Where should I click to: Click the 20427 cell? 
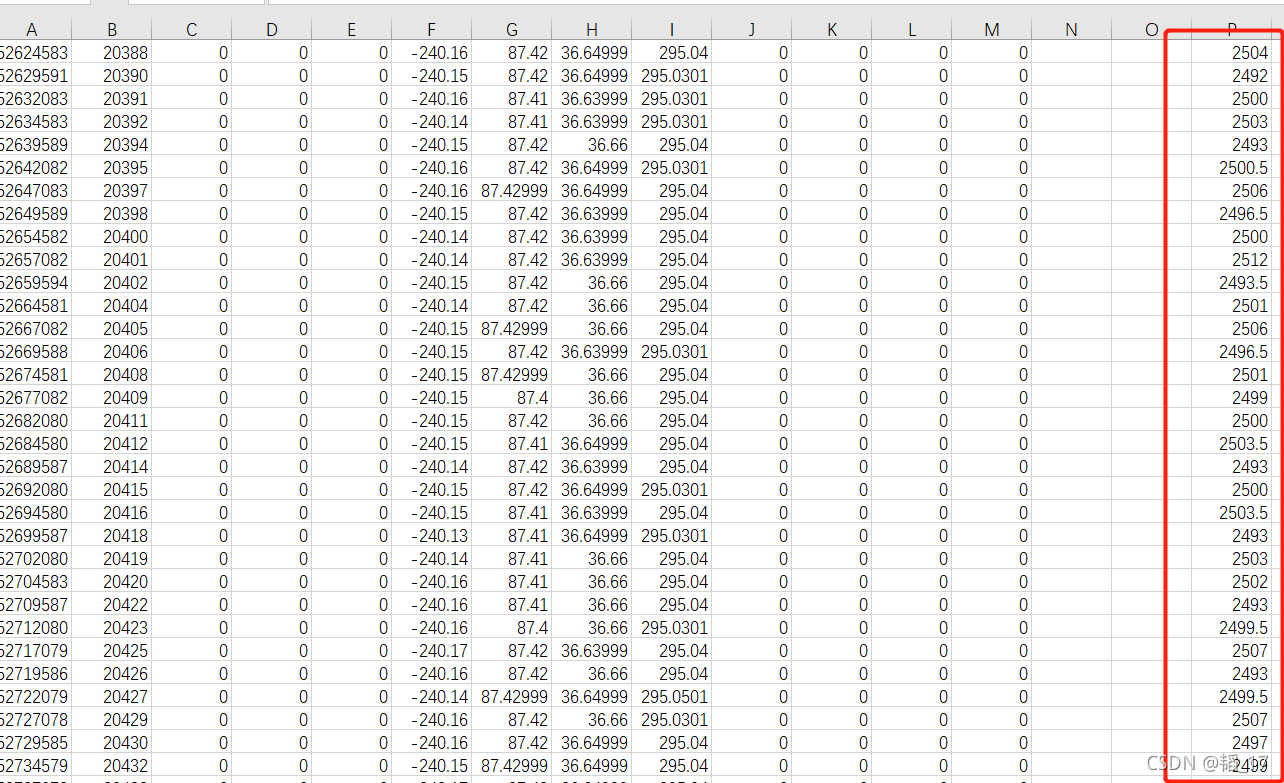111,696
